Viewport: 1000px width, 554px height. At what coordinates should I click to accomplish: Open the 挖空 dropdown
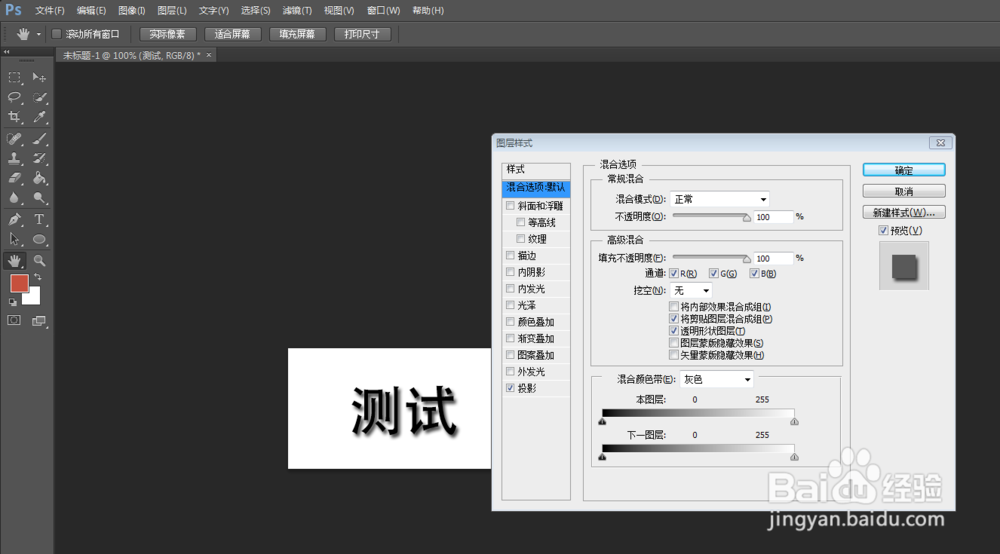(691, 291)
